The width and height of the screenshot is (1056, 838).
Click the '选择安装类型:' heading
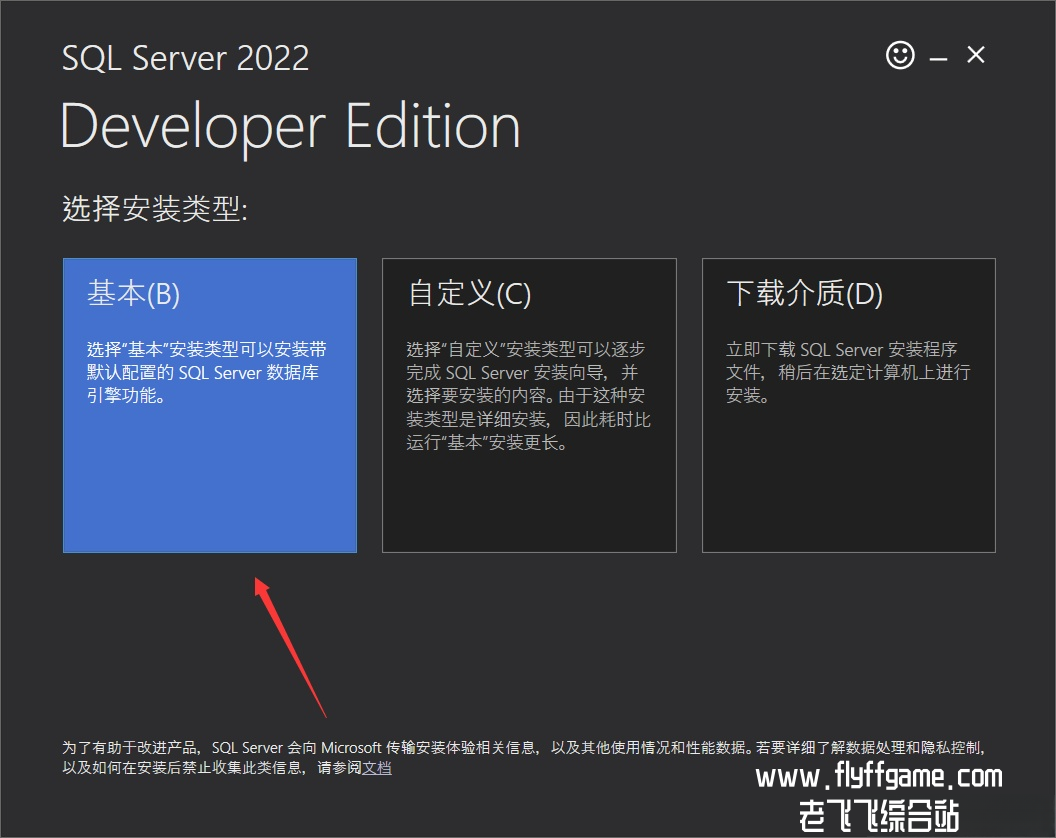pos(155,208)
